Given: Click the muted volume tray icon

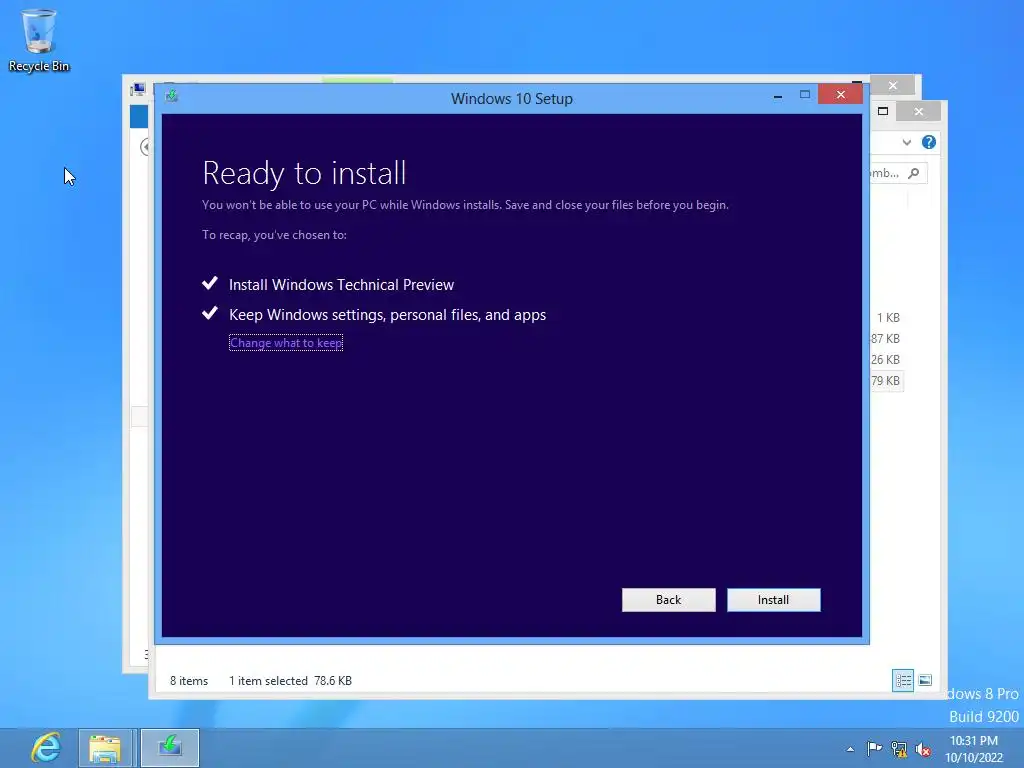Looking at the screenshot, I should (923, 749).
